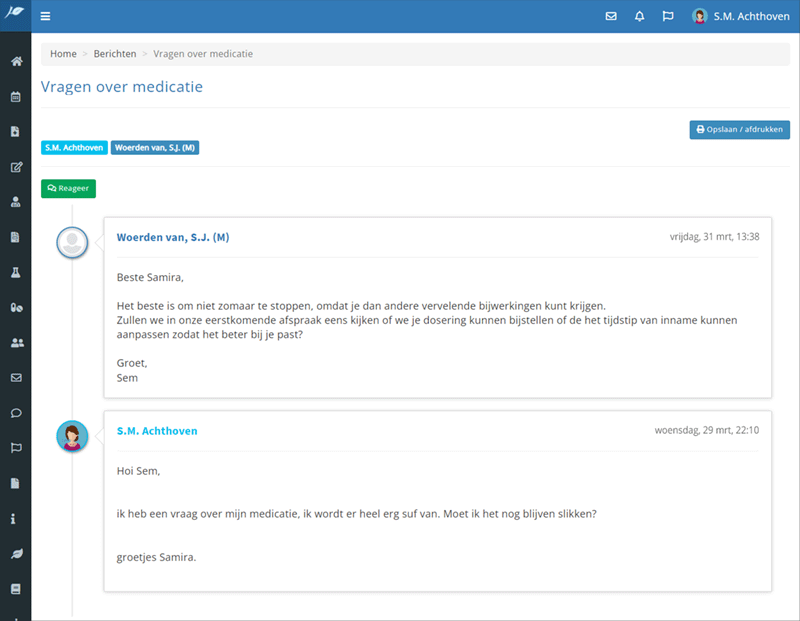Show notifications via the bell icon
This screenshot has width=800, height=621.
click(639, 16)
